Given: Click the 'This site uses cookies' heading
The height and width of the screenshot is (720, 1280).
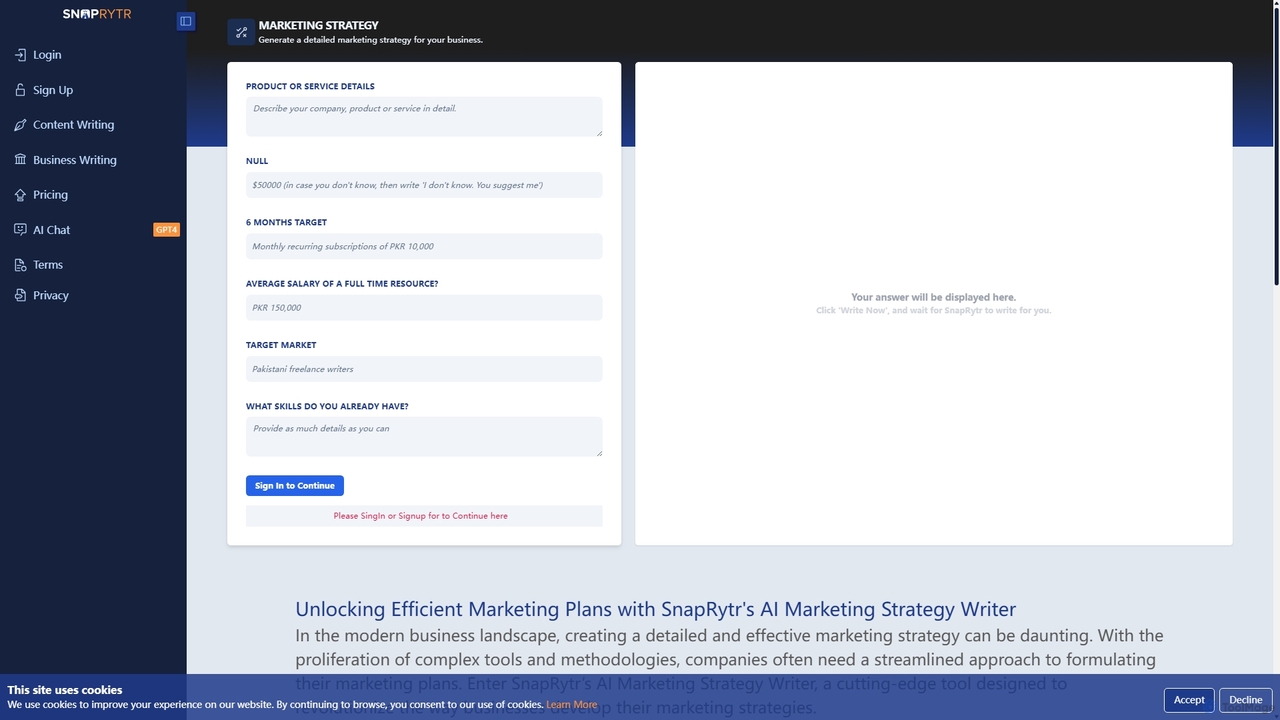Looking at the screenshot, I should 65,690.
